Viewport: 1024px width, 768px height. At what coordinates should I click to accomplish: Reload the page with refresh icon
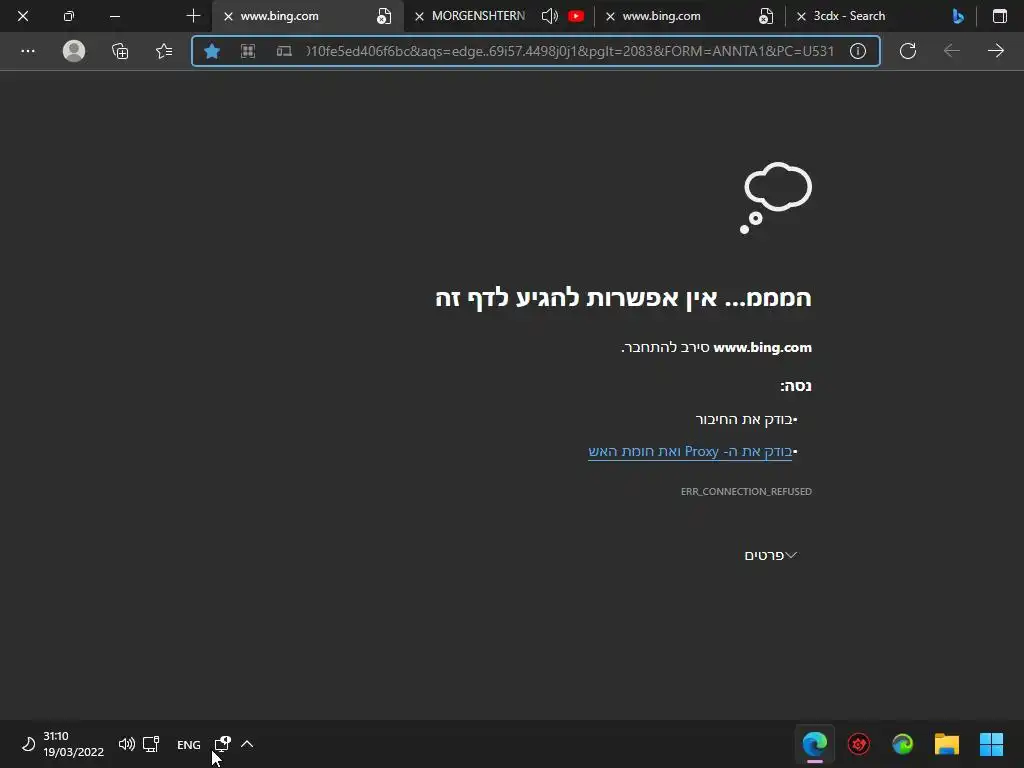908,51
